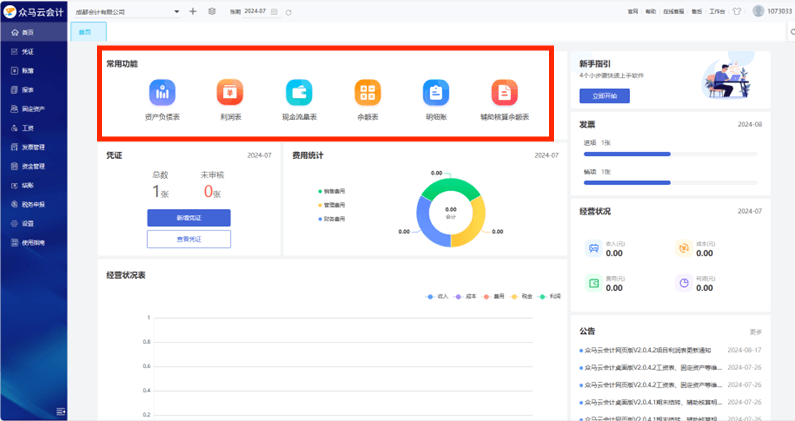Open the 利润表 profit statement icon
This screenshot has width=795, height=421.
point(231,94)
